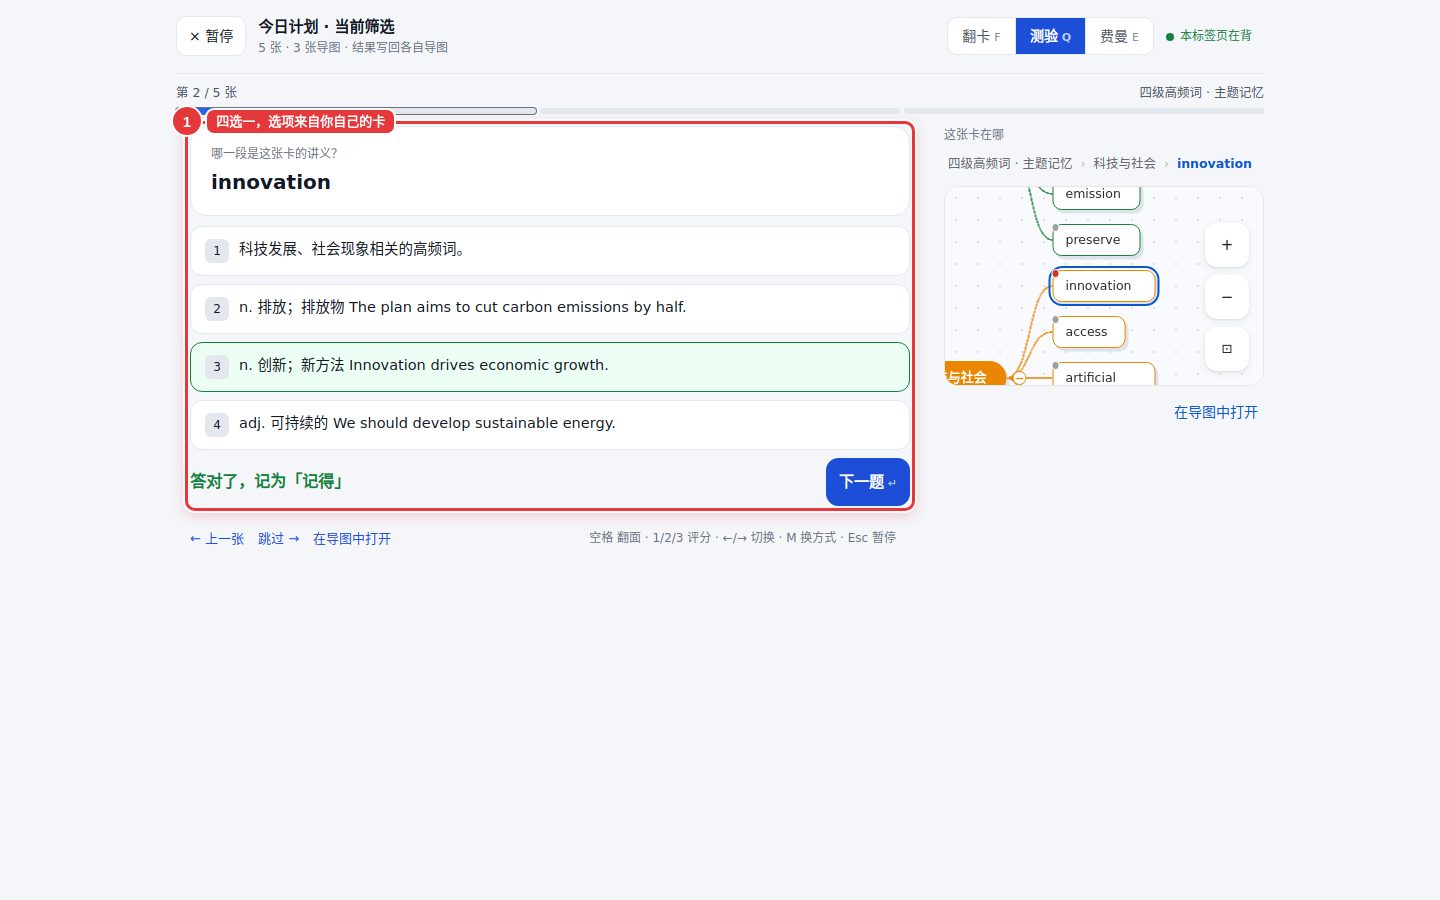This screenshot has height=900, width=1440.
Task: Select the access node in the map
Action: coord(1089,332)
